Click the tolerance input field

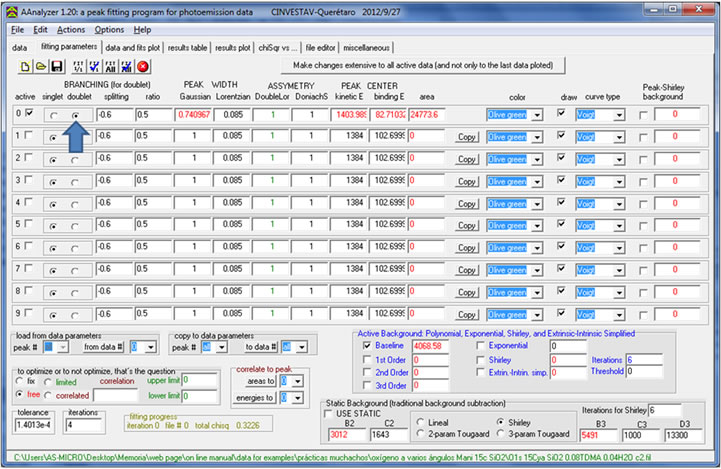[x=35, y=425]
